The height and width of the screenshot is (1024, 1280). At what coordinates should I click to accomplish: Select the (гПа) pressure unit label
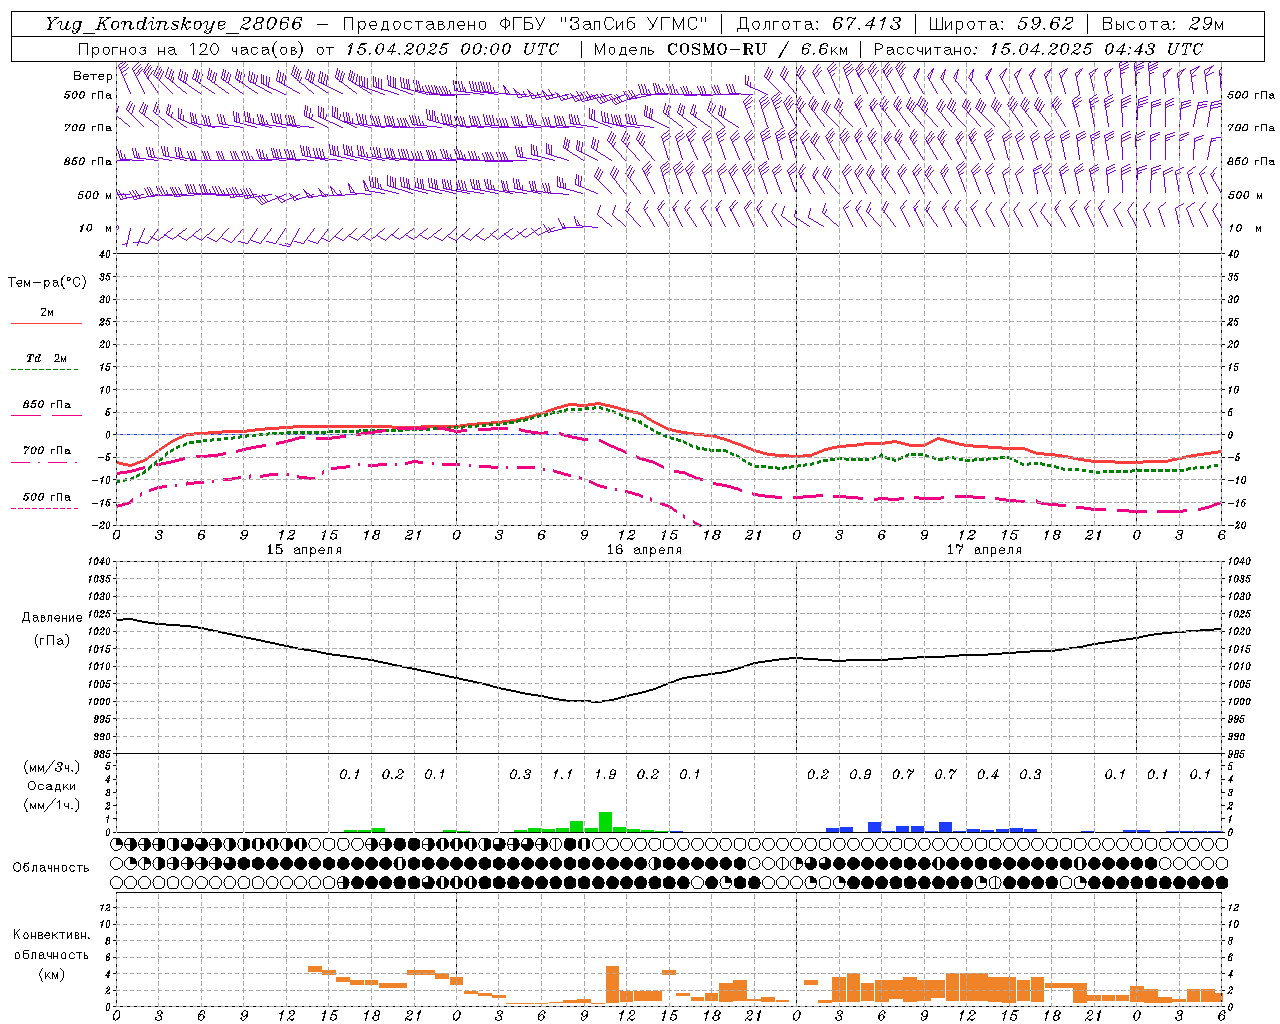coord(52,640)
